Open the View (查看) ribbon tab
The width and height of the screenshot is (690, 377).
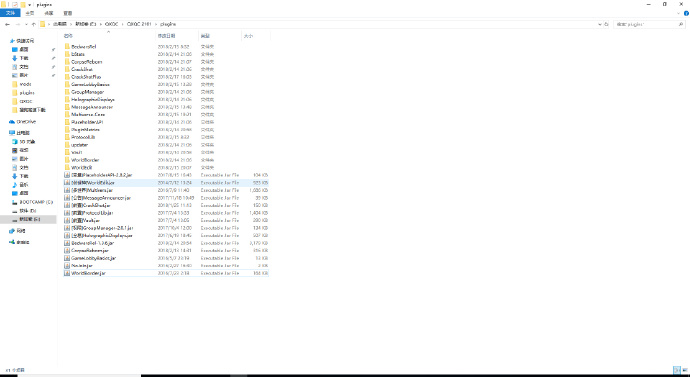(x=68, y=13)
